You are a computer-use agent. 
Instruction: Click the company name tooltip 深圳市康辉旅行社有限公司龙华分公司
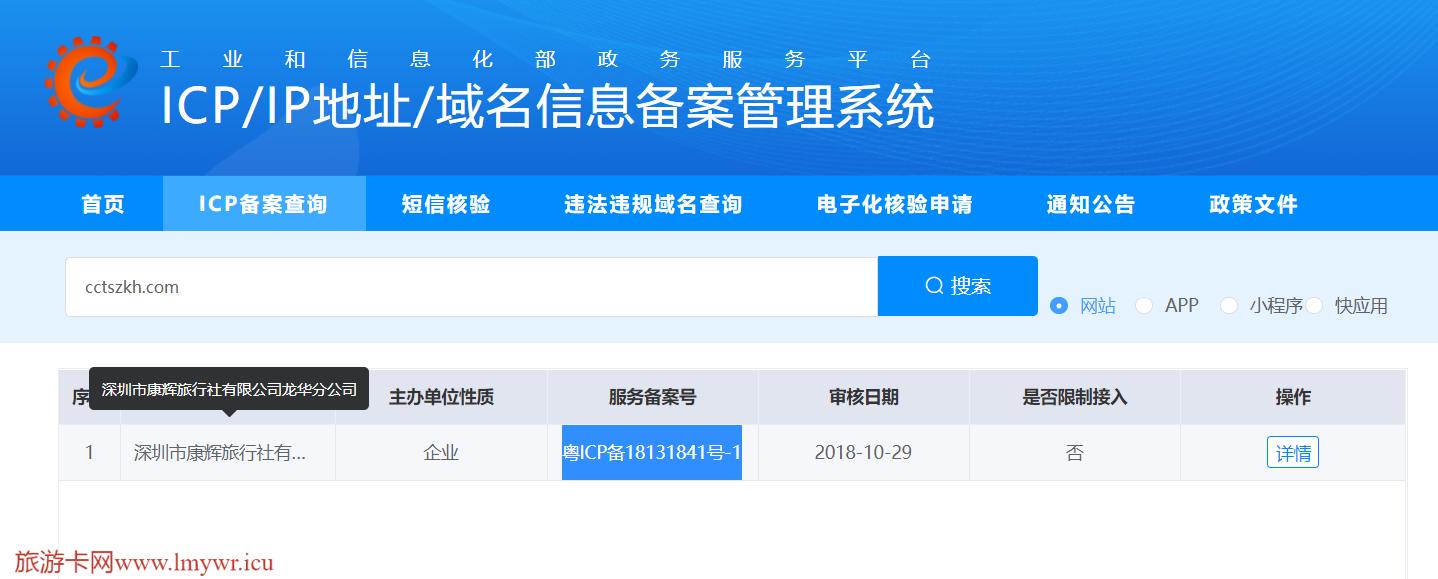(x=228, y=389)
